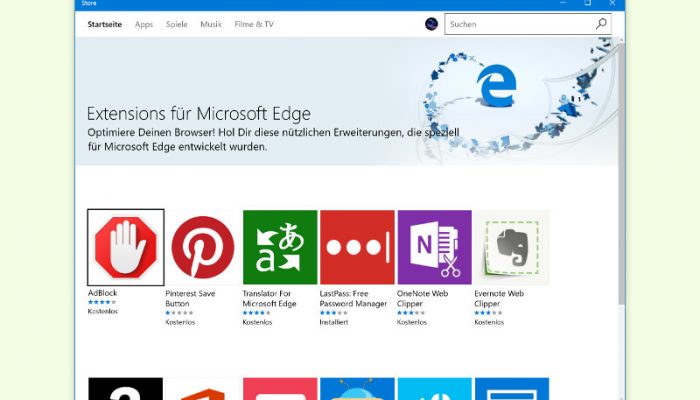The image size is (700, 400).
Task: Click the star rating of AdBlock
Action: tap(102, 302)
